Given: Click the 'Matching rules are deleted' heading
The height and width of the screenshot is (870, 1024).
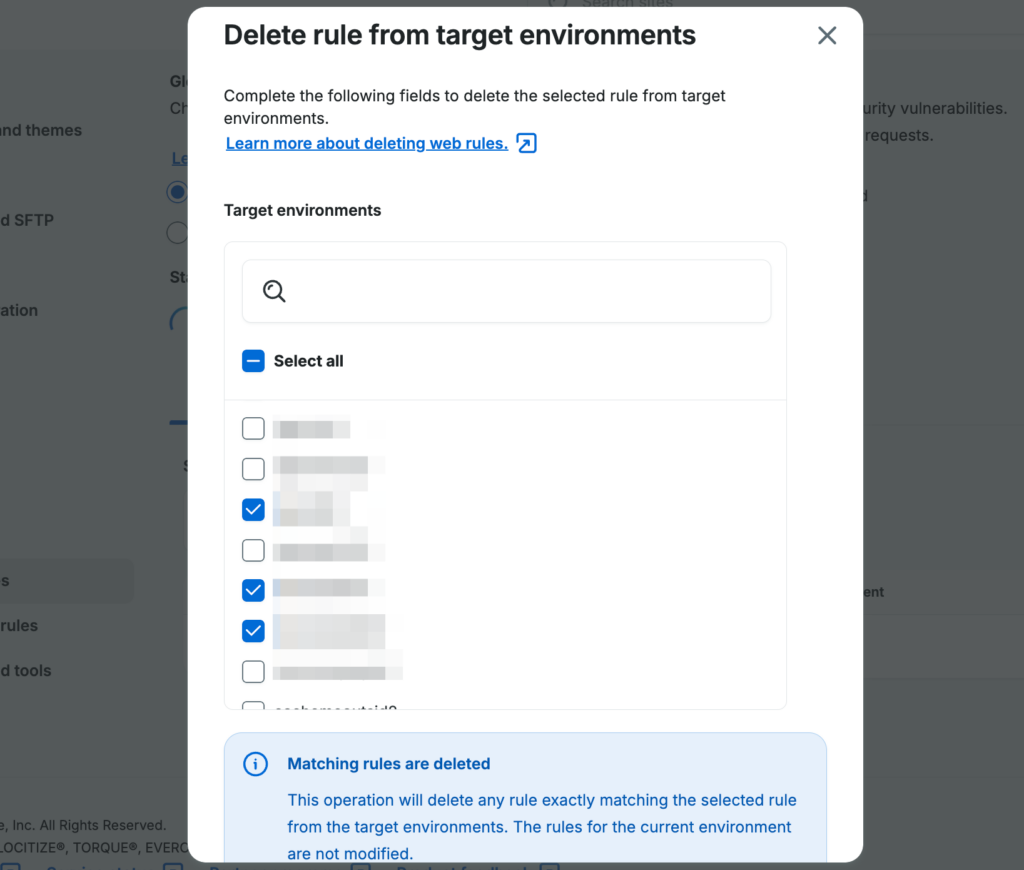Looking at the screenshot, I should 388,764.
